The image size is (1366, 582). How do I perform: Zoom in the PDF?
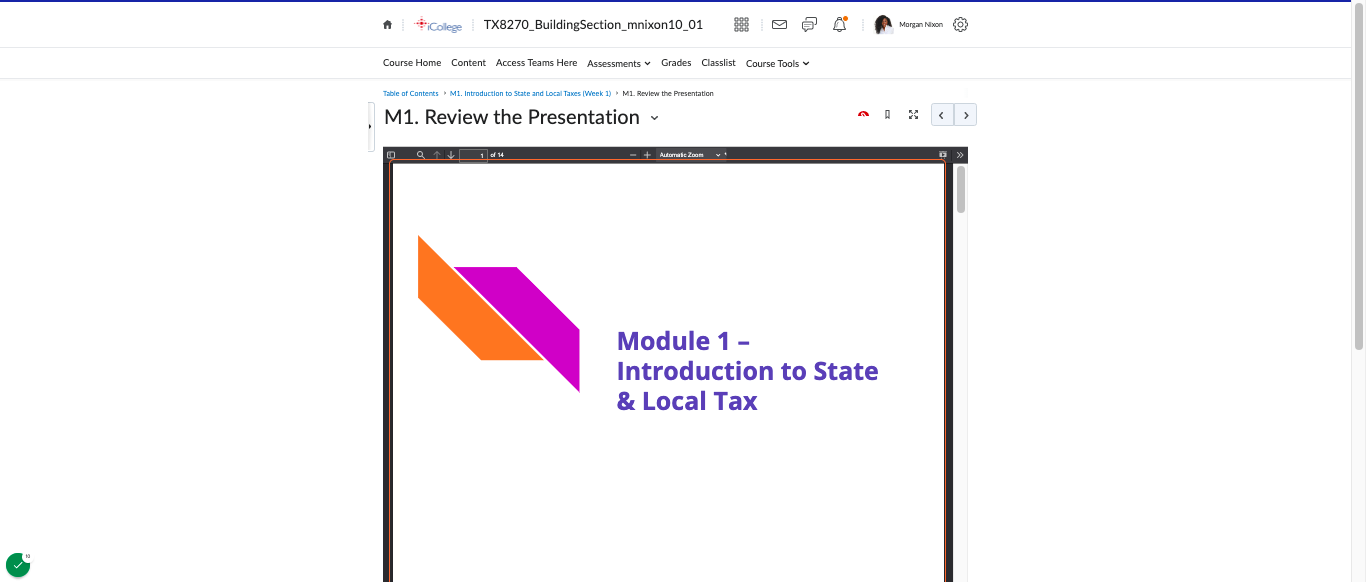(647, 155)
